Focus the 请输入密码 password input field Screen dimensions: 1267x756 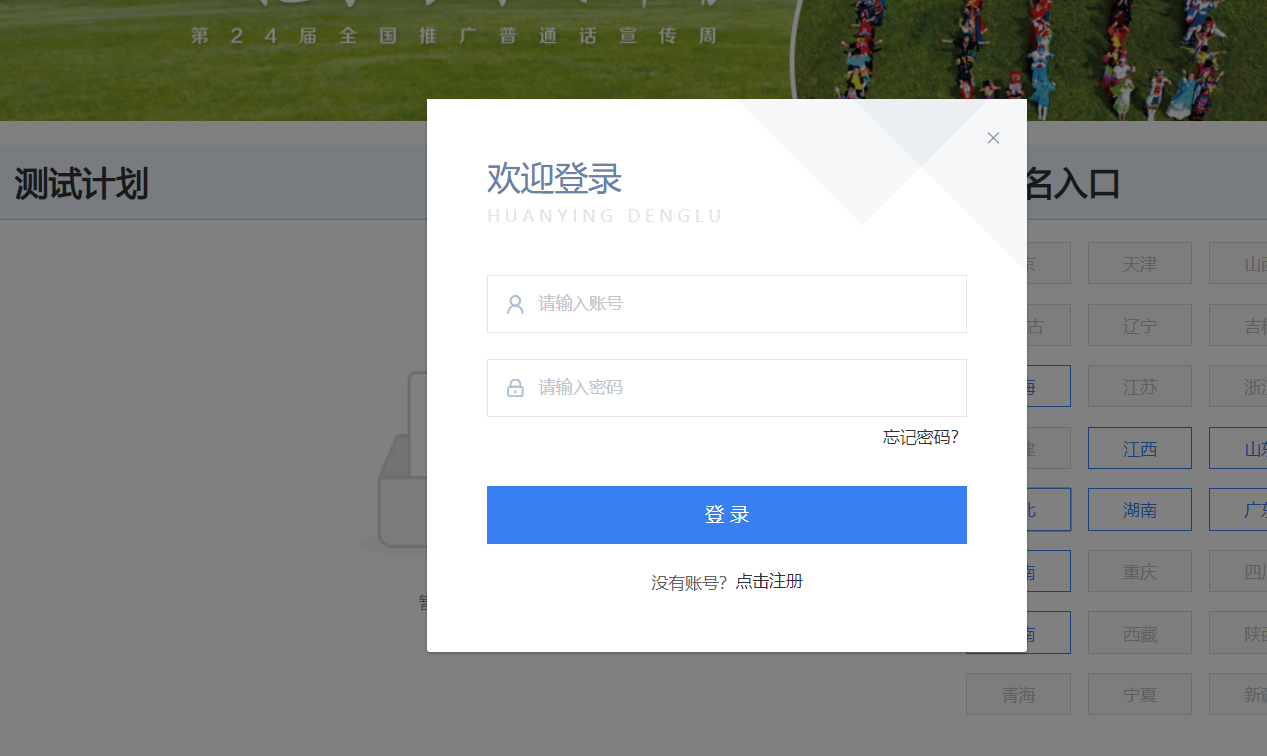[740, 388]
